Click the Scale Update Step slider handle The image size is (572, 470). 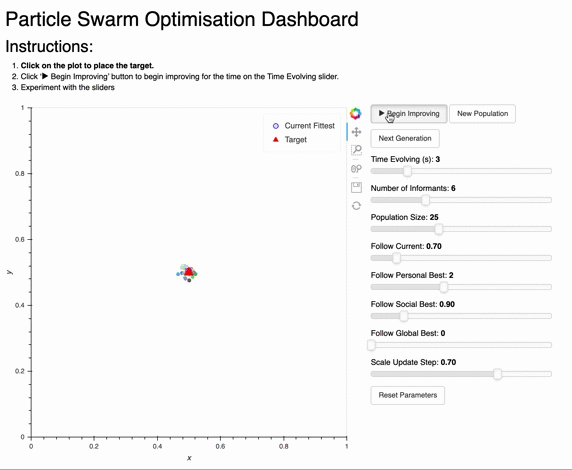click(497, 374)
